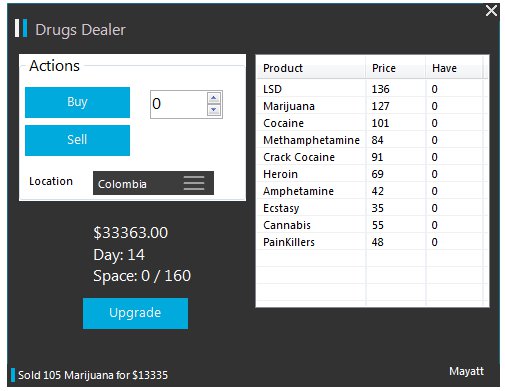505x391 pixels.
Task: Select the Marijuana product row
Action: (x=373, y=106)
